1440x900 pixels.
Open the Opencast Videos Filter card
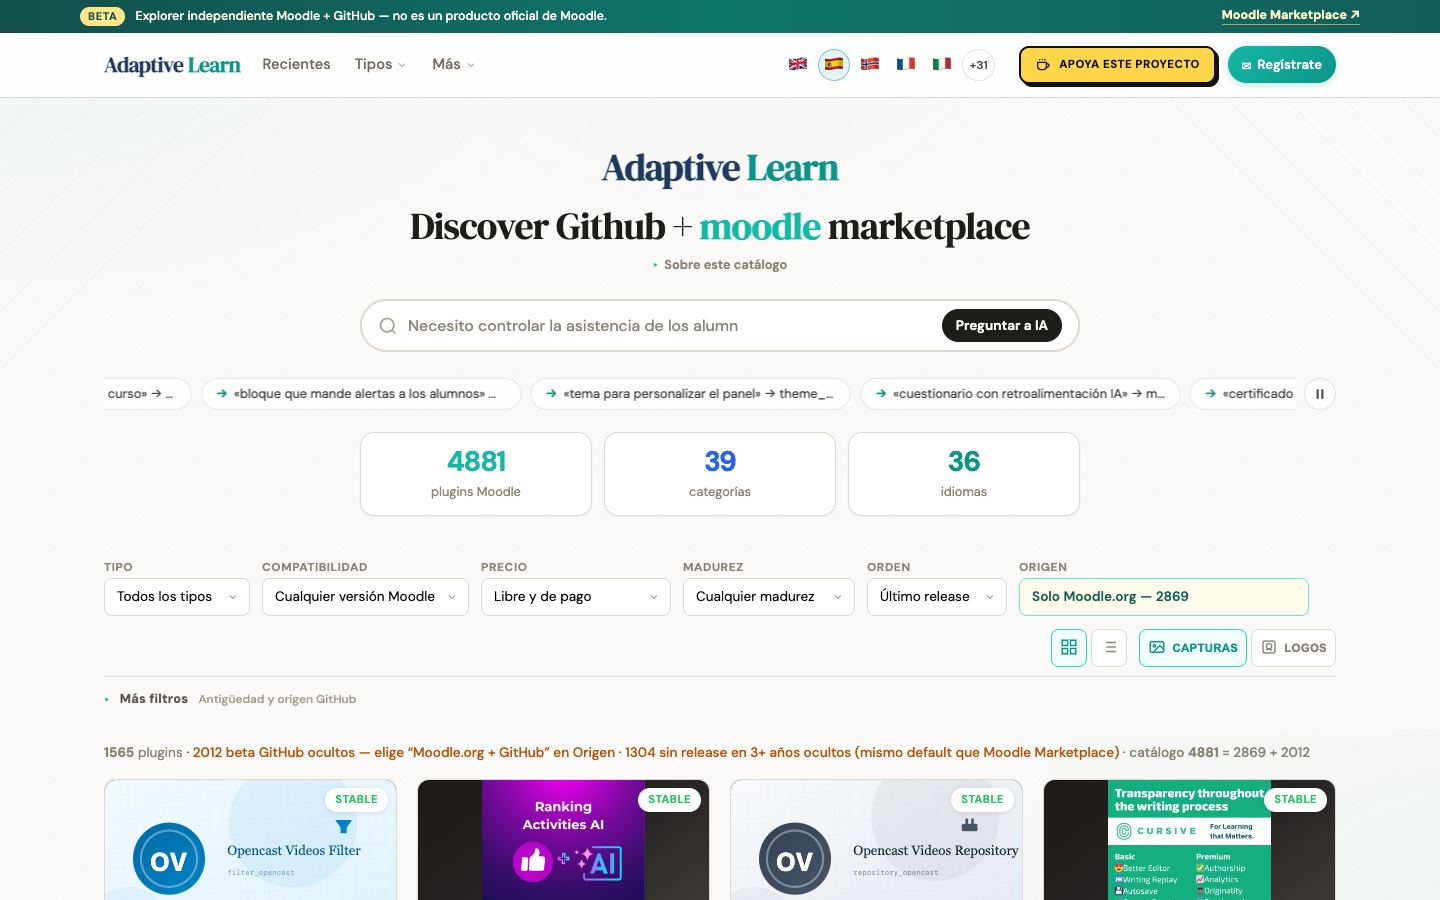pos(250,840)
